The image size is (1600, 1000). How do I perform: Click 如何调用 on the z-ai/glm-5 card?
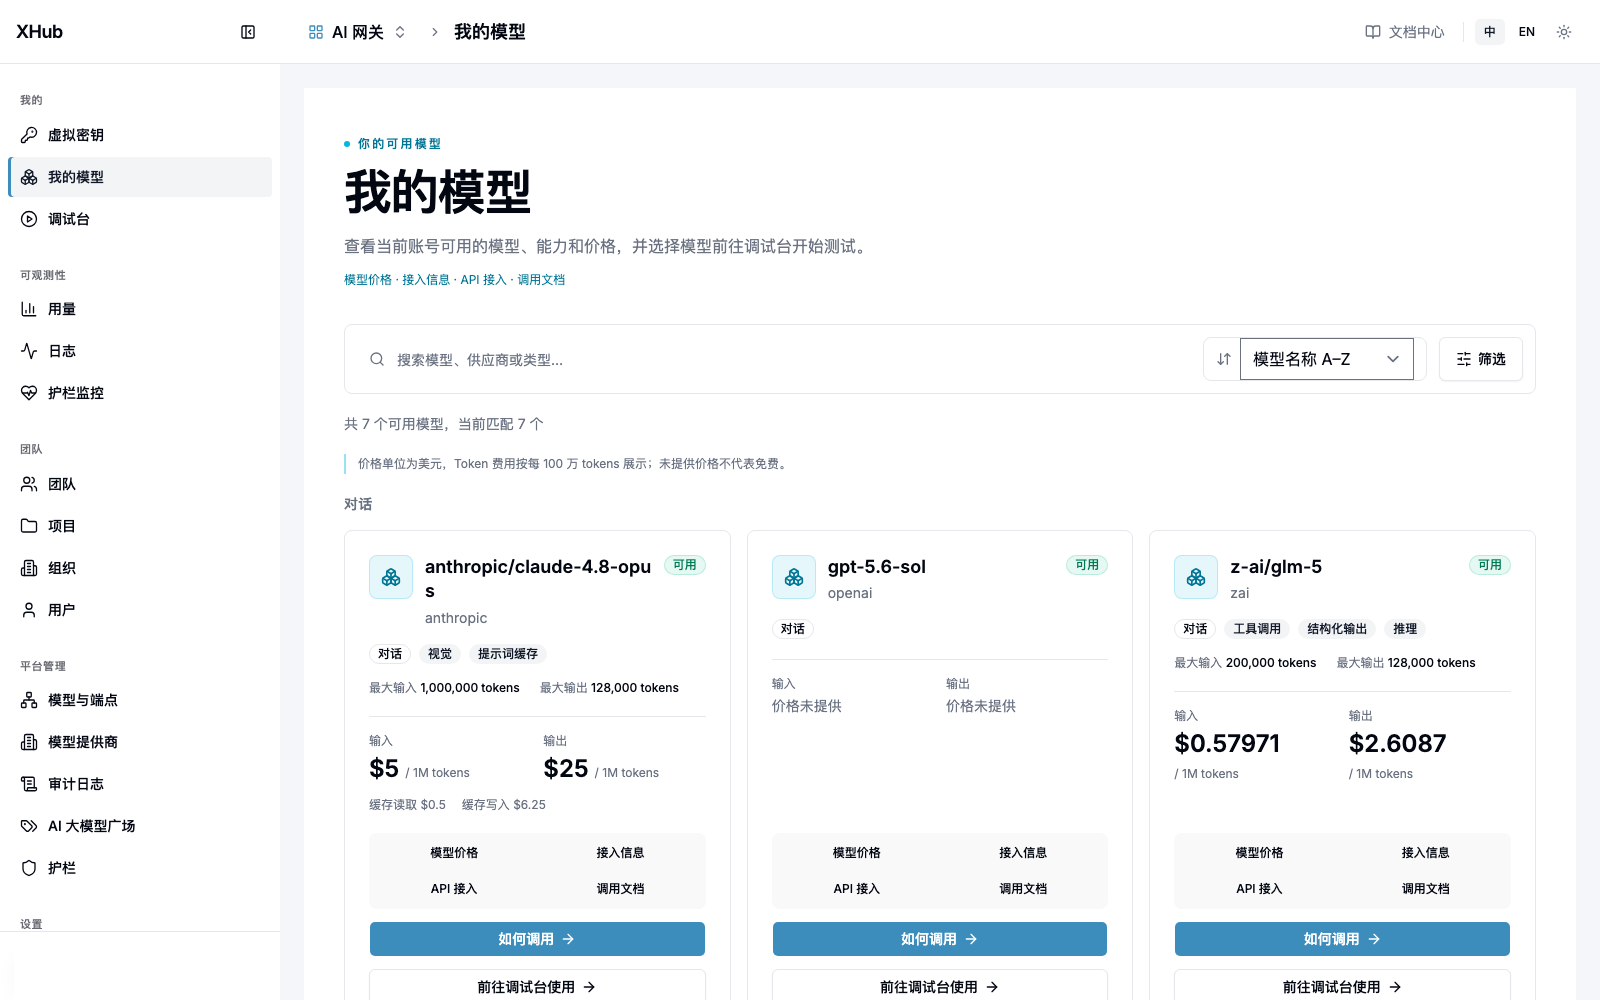click(1342, 939)
